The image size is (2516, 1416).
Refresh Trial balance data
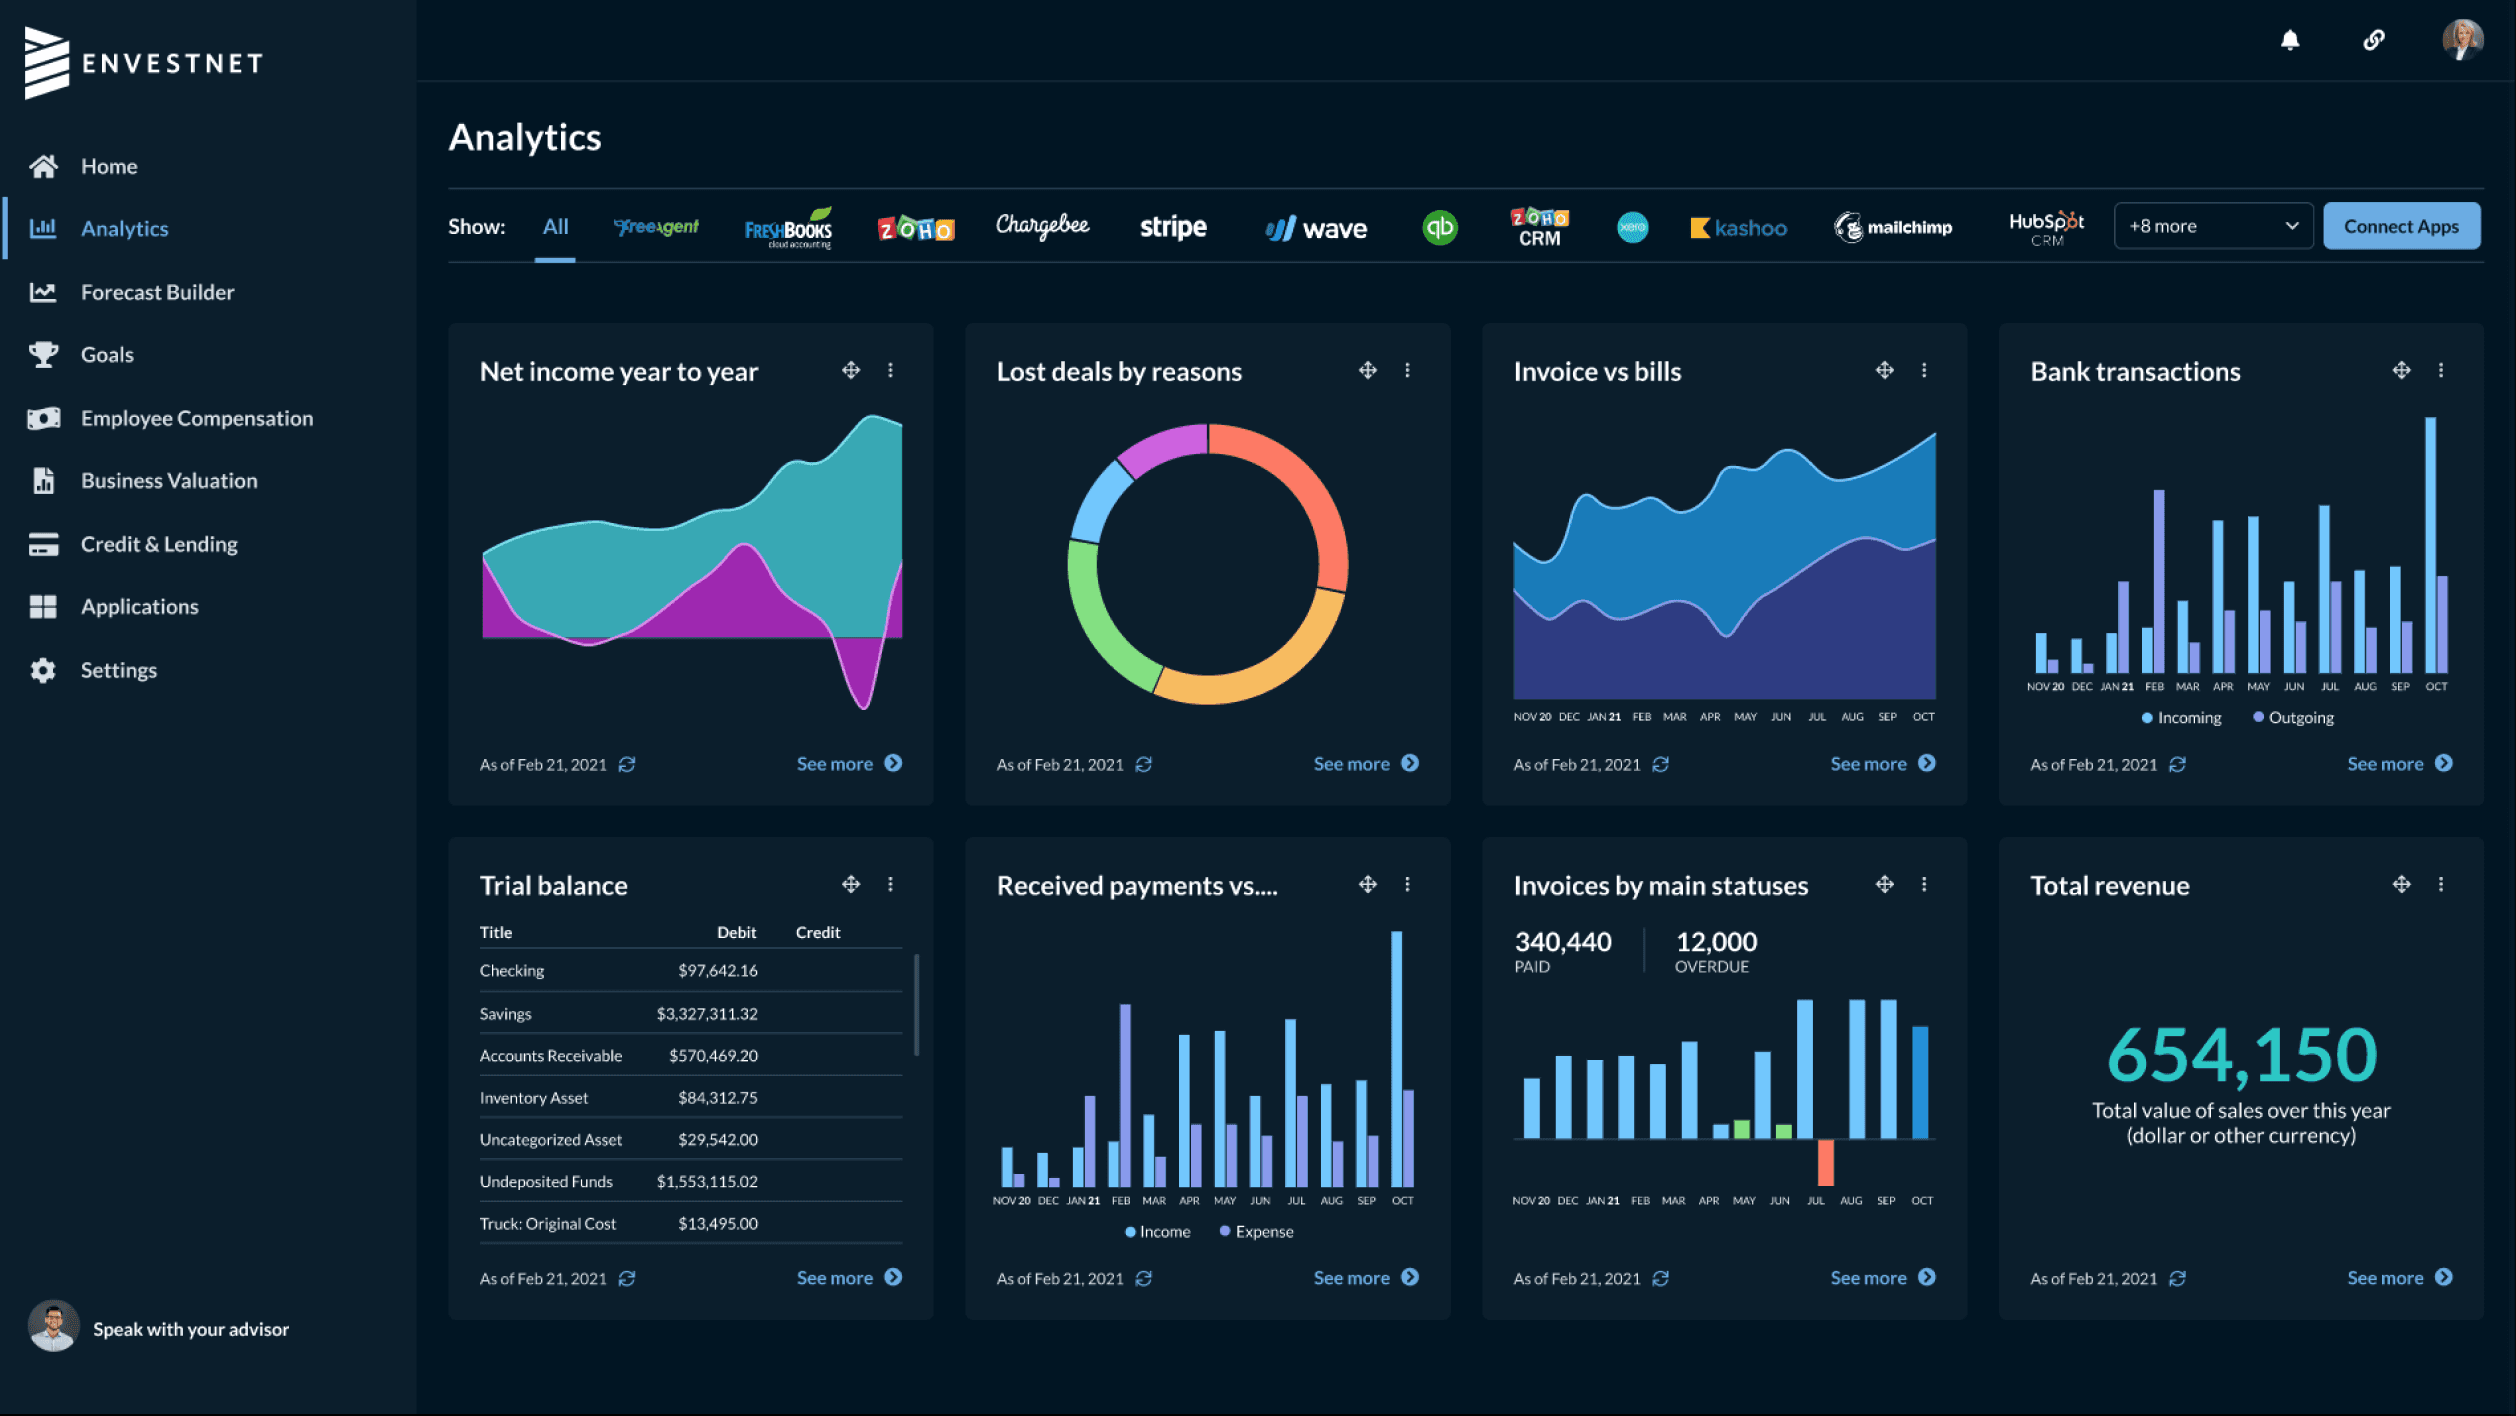pyautogui.click(x=627, y=1278)
